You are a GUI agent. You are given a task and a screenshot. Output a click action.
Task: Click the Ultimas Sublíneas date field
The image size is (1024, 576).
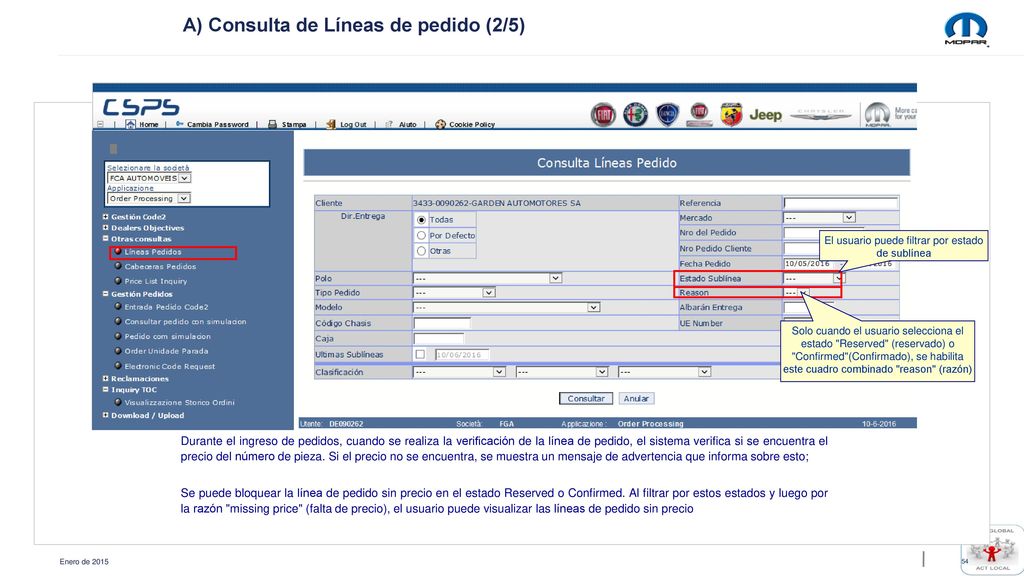(462, 355)
